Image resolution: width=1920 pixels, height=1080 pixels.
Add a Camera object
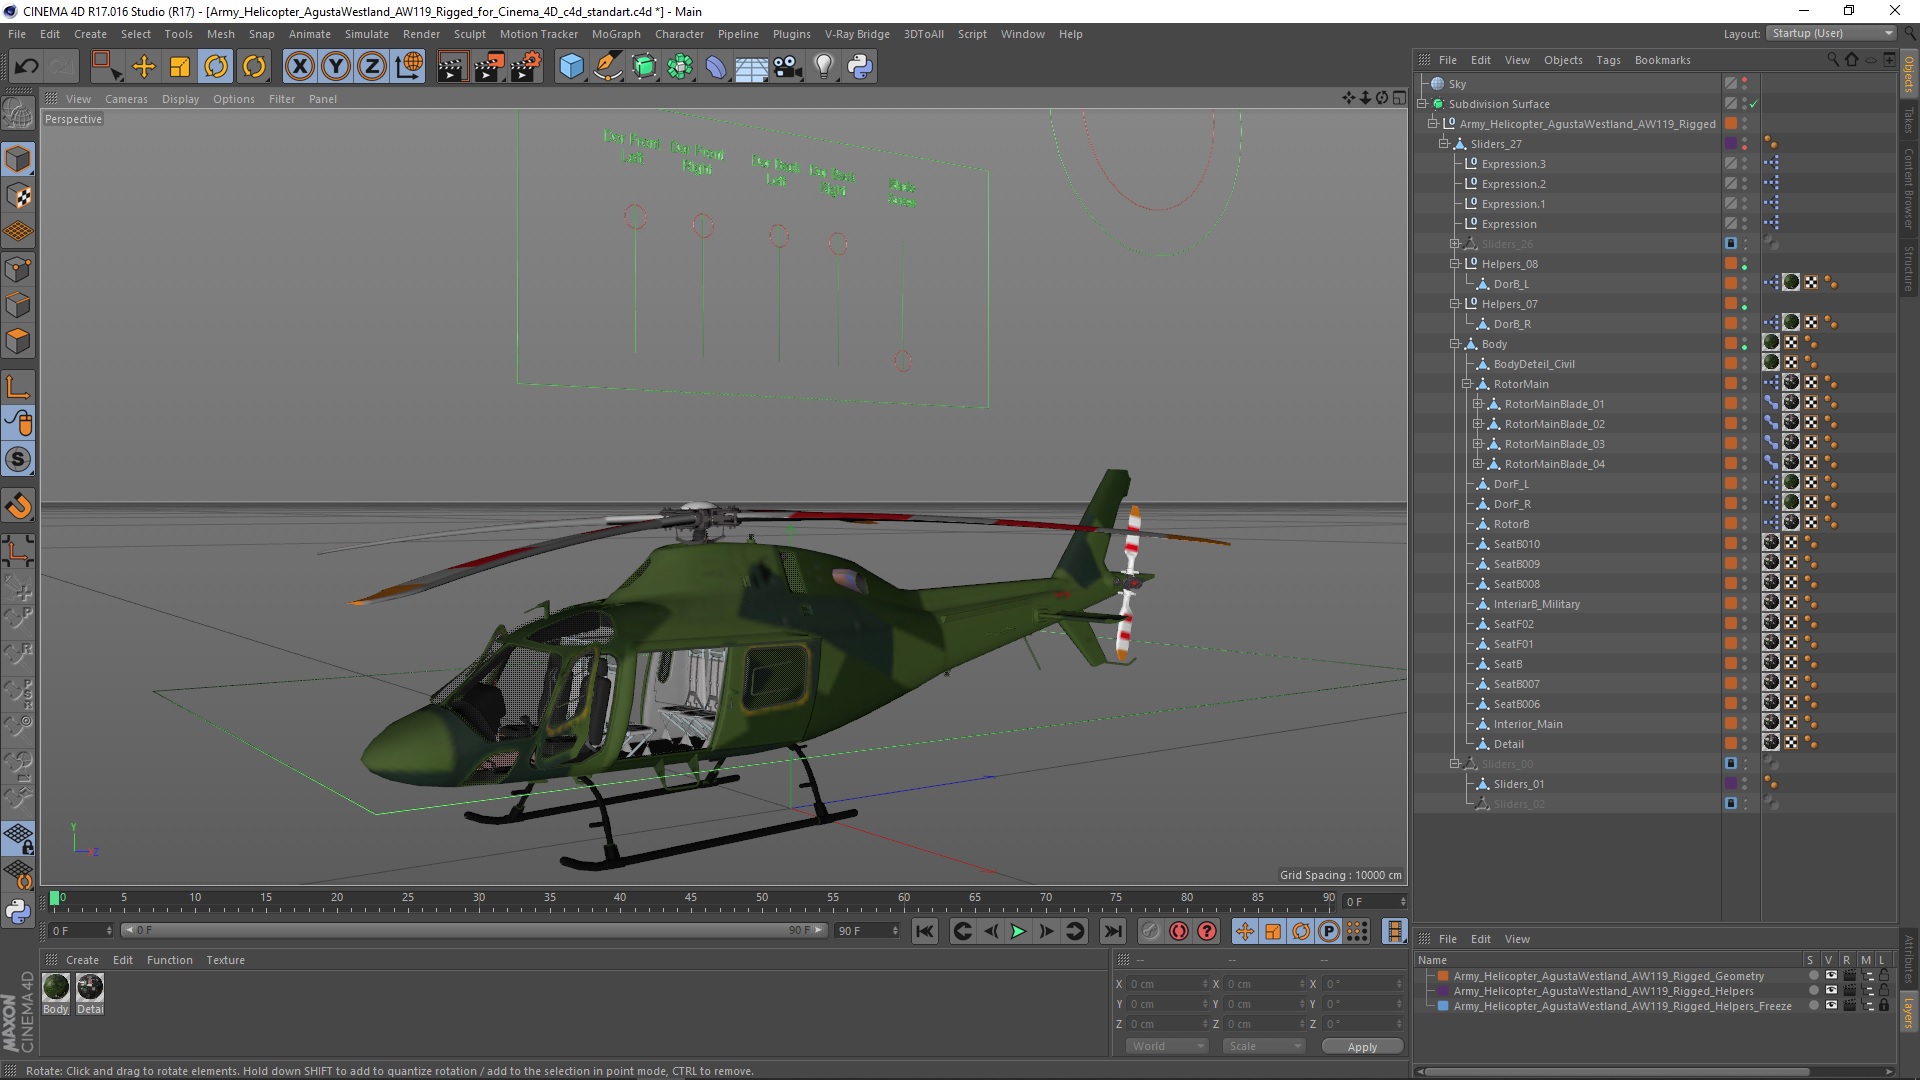pos(788,67)
